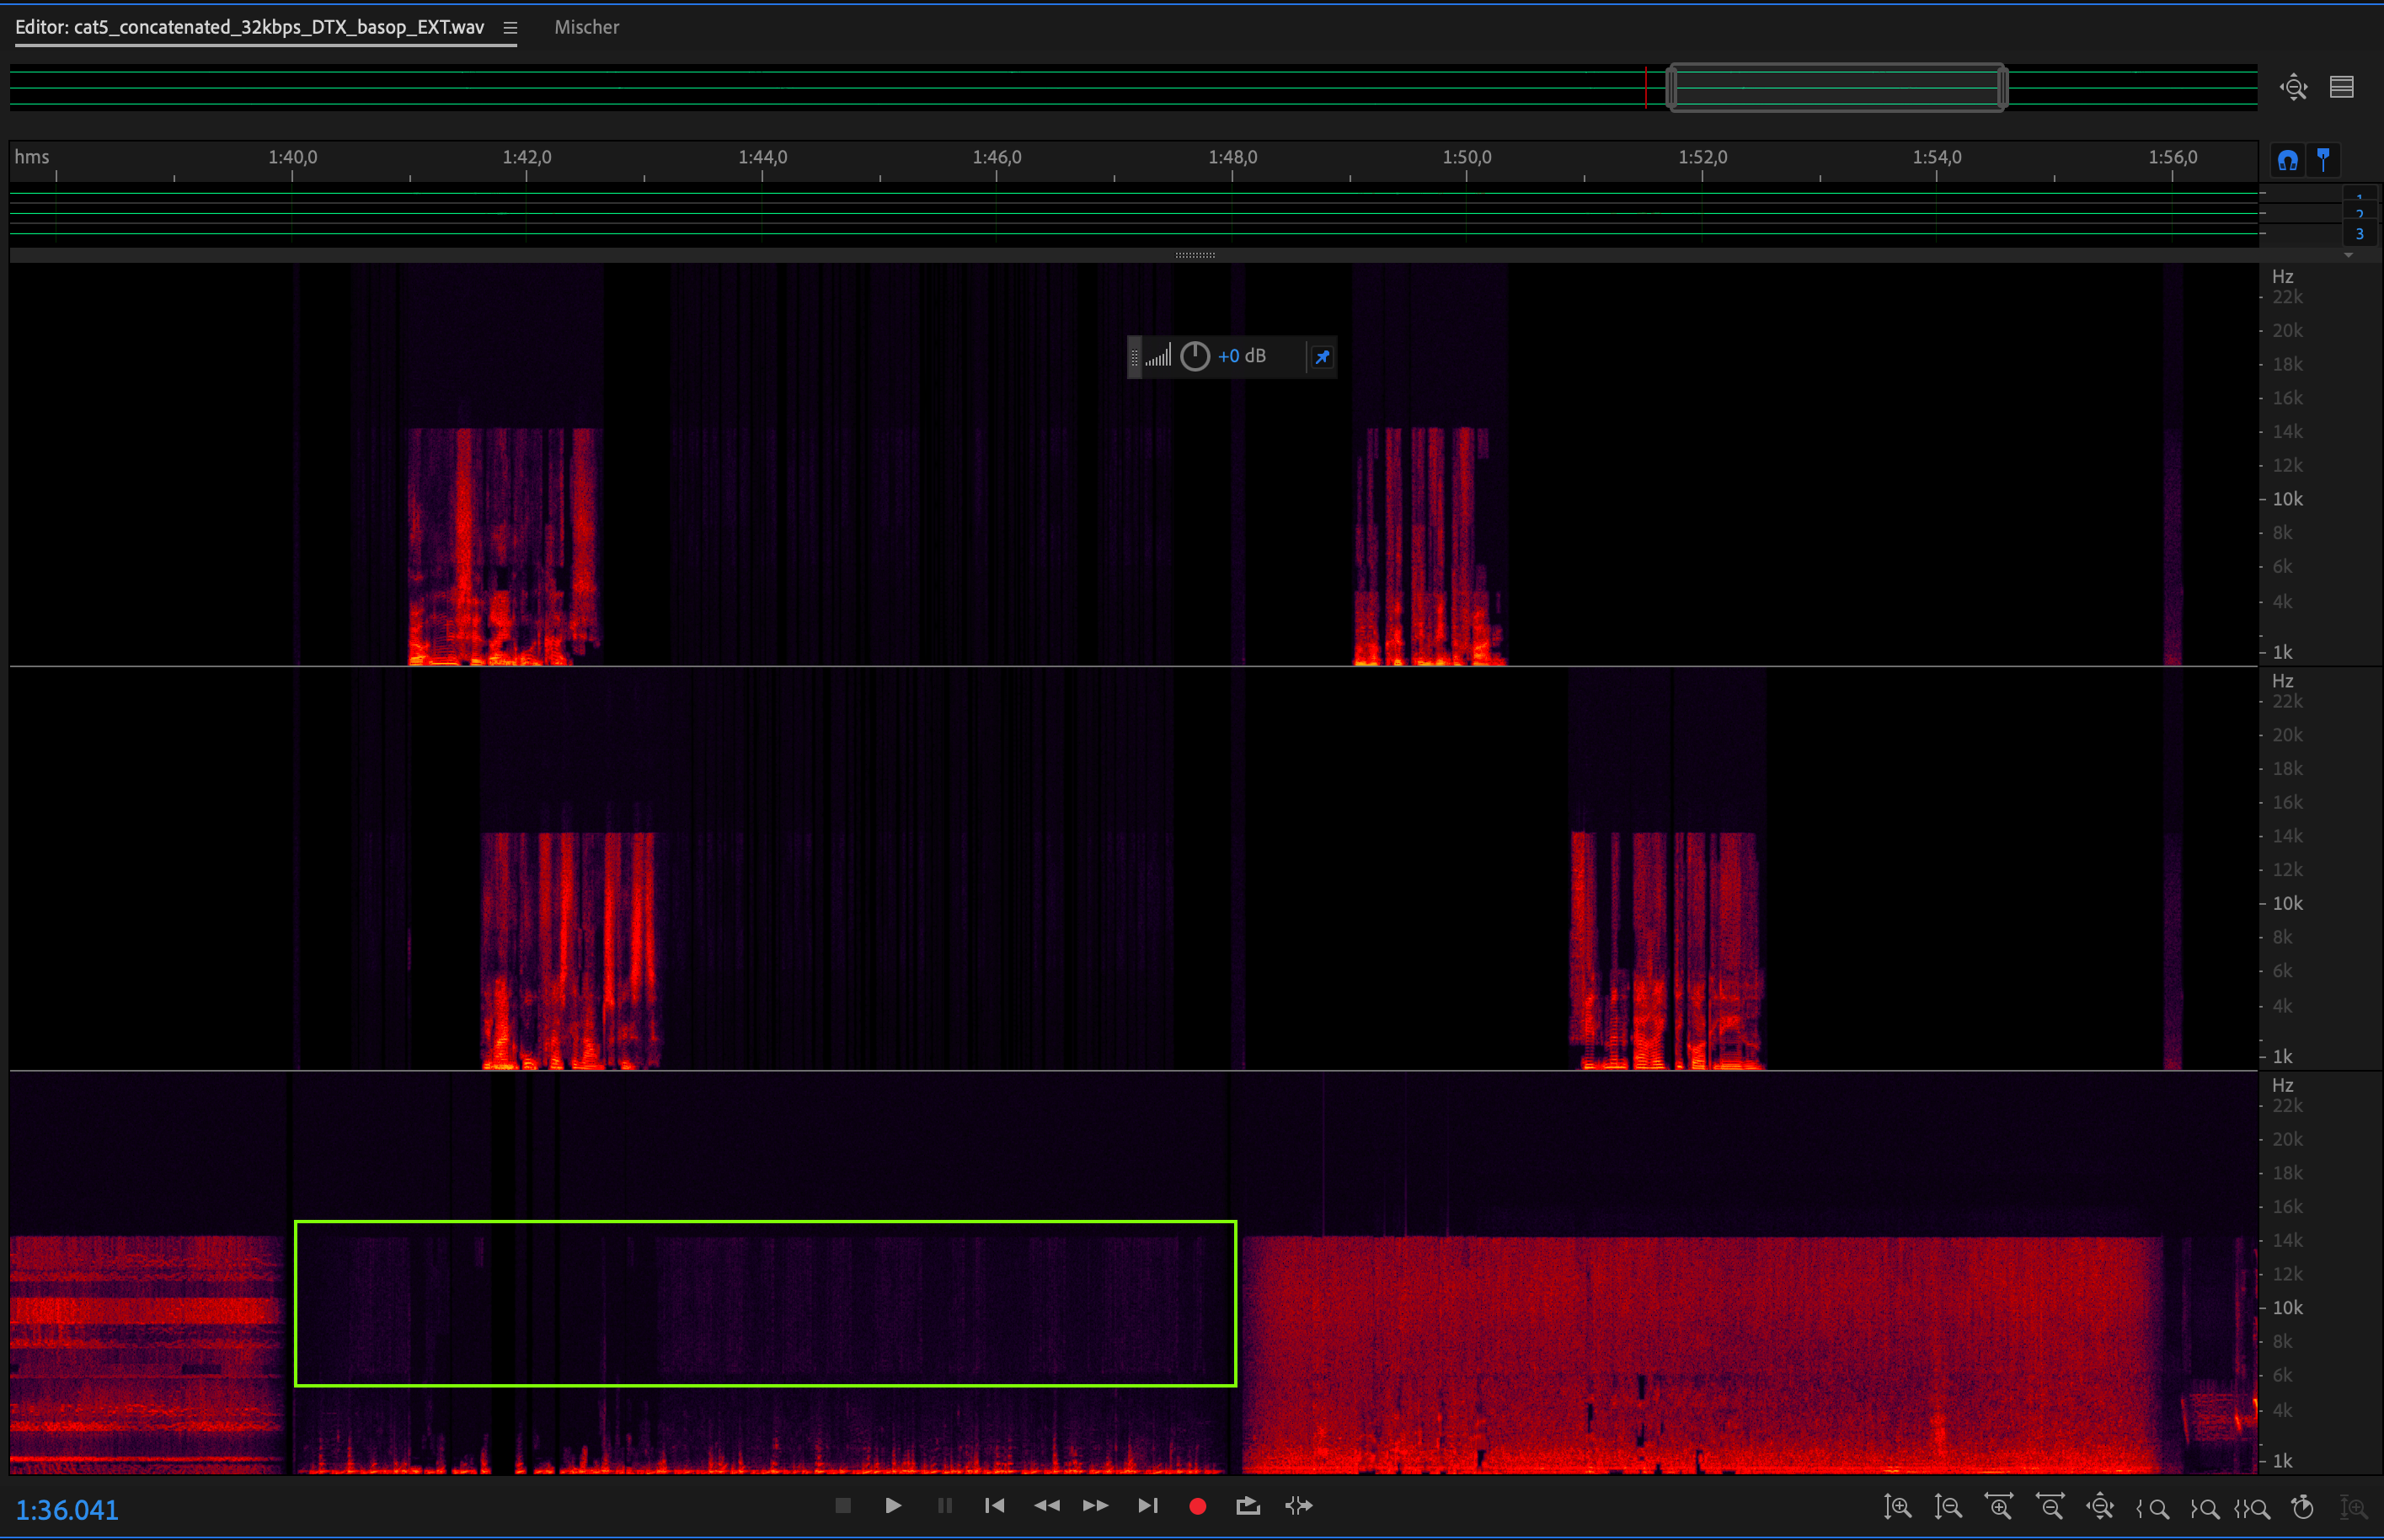Click Loop Playback button
This screenshot has height=1540, width=2384.
click(1247, 1506)
